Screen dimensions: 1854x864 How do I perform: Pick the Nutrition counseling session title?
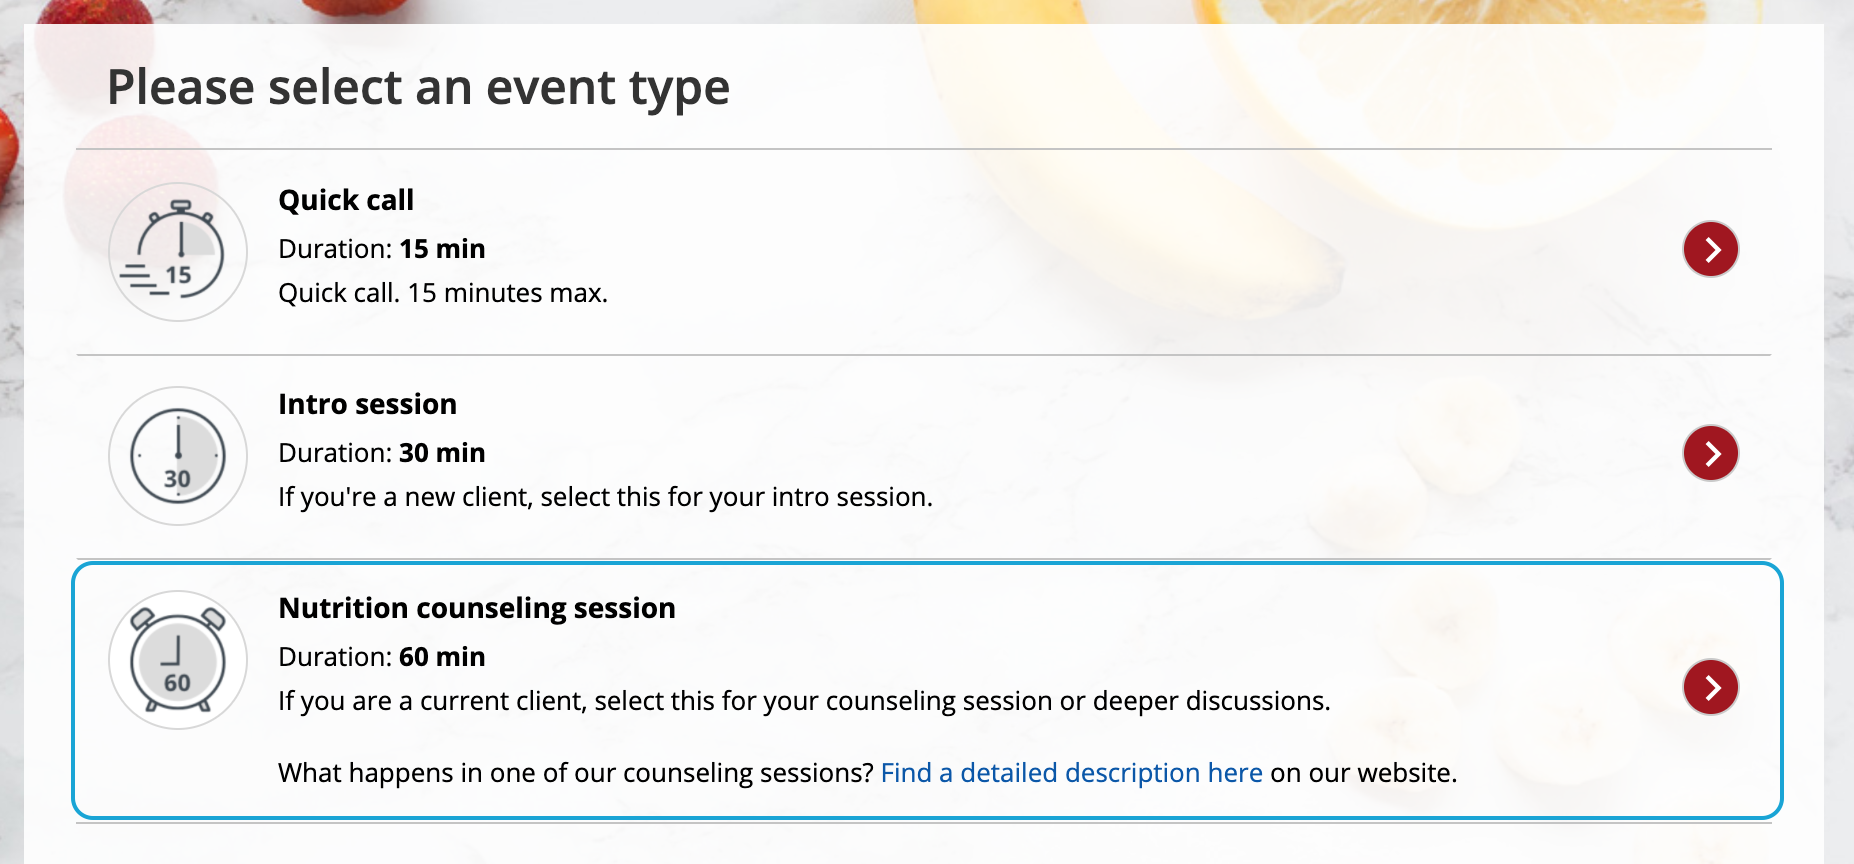click(477, 608)
